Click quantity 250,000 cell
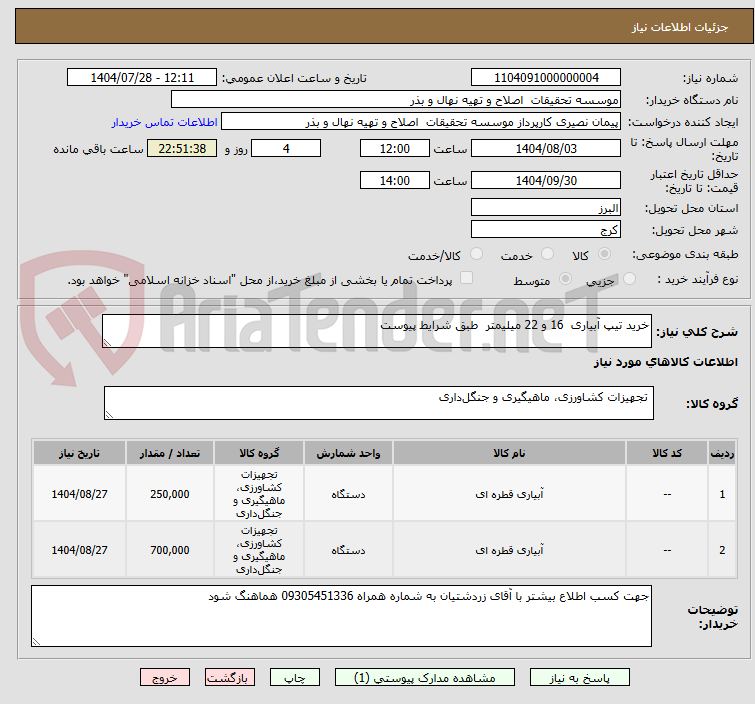 click(x=169, y=494)
